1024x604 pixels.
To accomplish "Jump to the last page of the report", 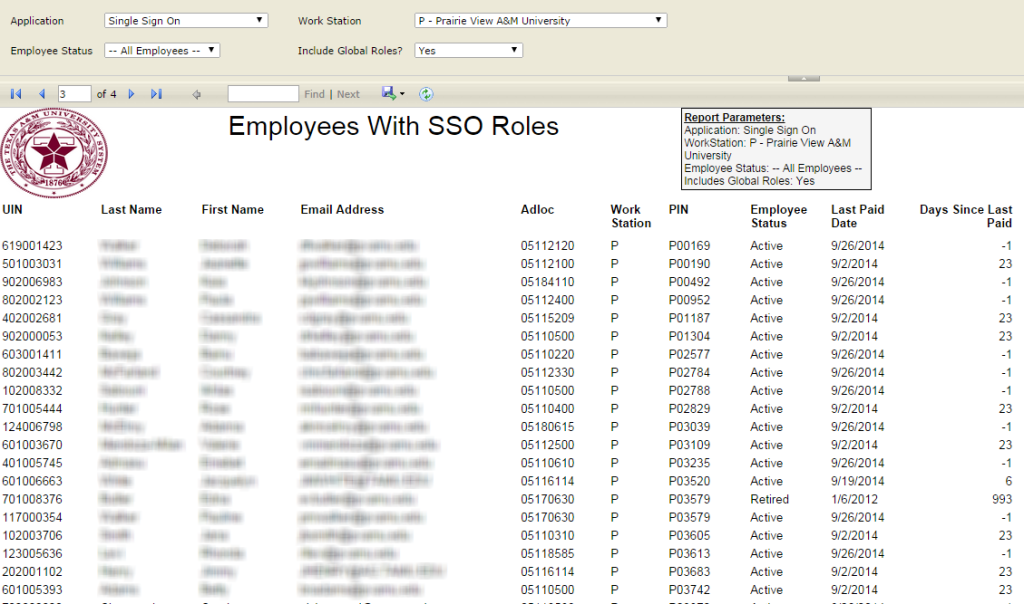I will click(x=156, y=93).
